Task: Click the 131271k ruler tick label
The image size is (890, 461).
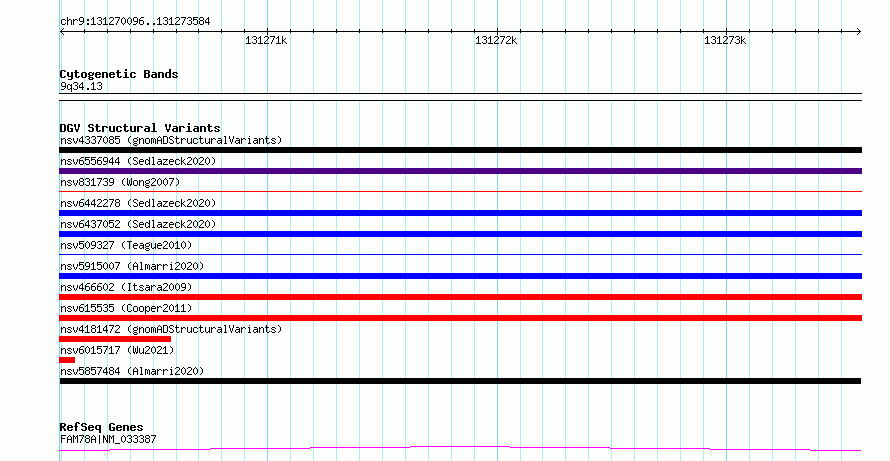Action: (x=266, y=40)
